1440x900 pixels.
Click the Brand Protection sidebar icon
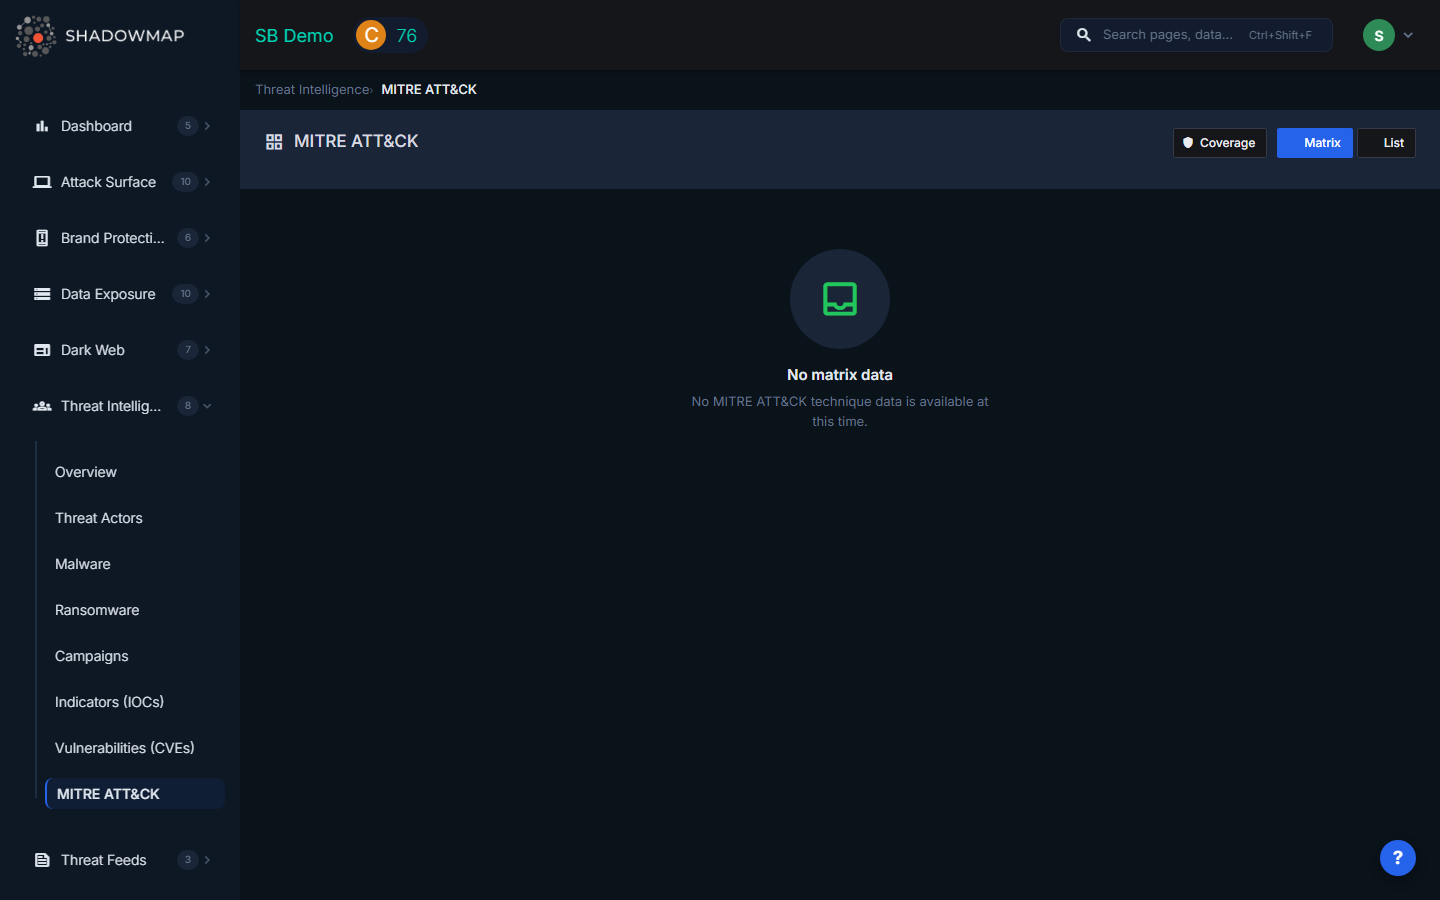pos(42,238)
